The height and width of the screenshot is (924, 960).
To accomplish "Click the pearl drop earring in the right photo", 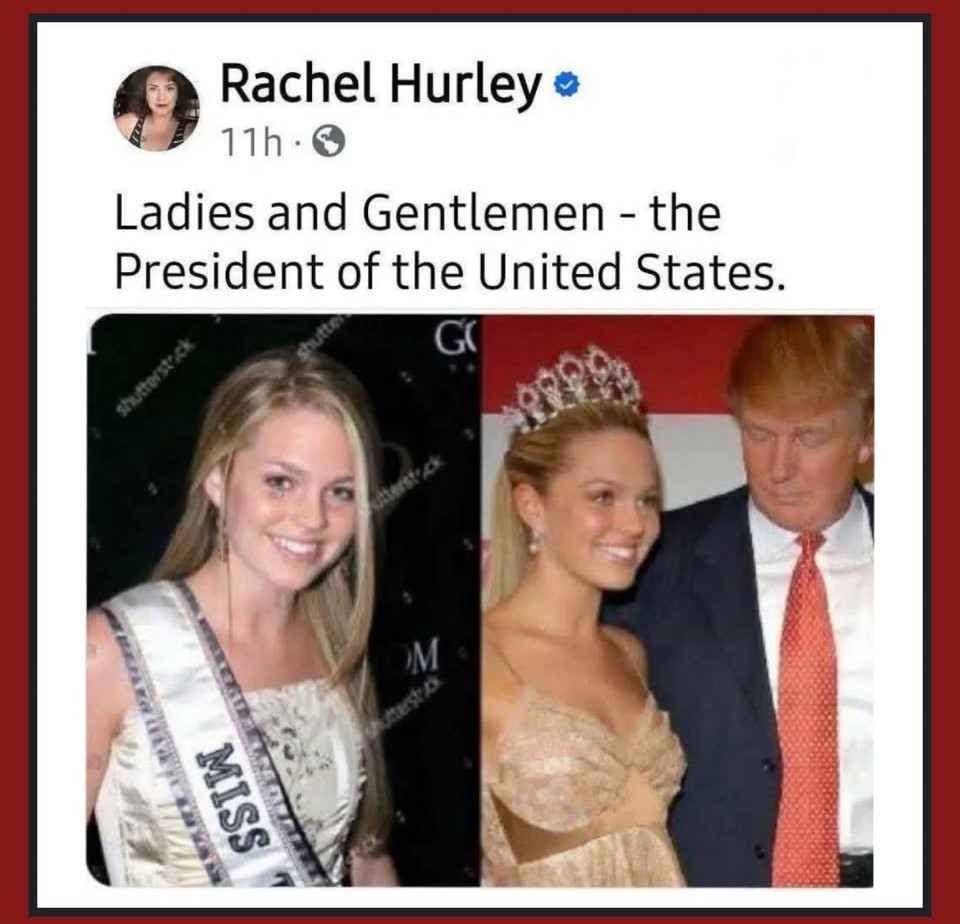I will (x=534, y=539).
